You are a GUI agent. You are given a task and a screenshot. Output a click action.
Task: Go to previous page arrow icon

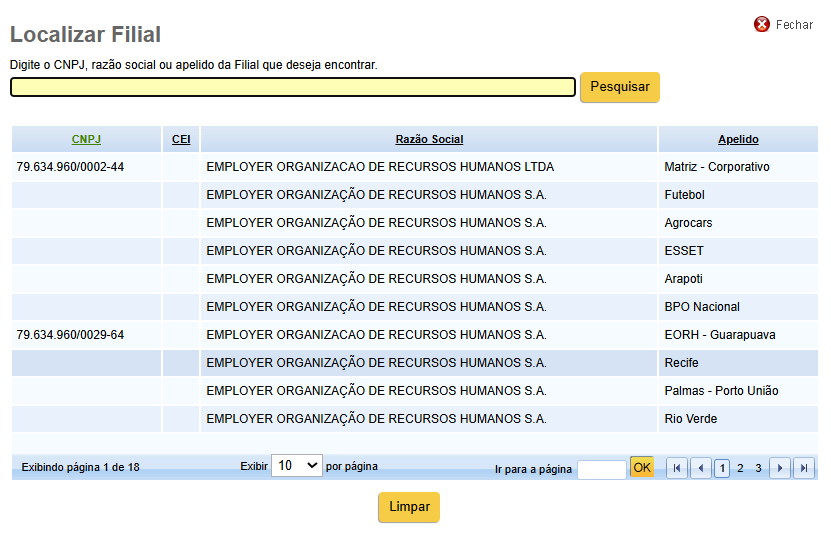(x=701, y=468)
